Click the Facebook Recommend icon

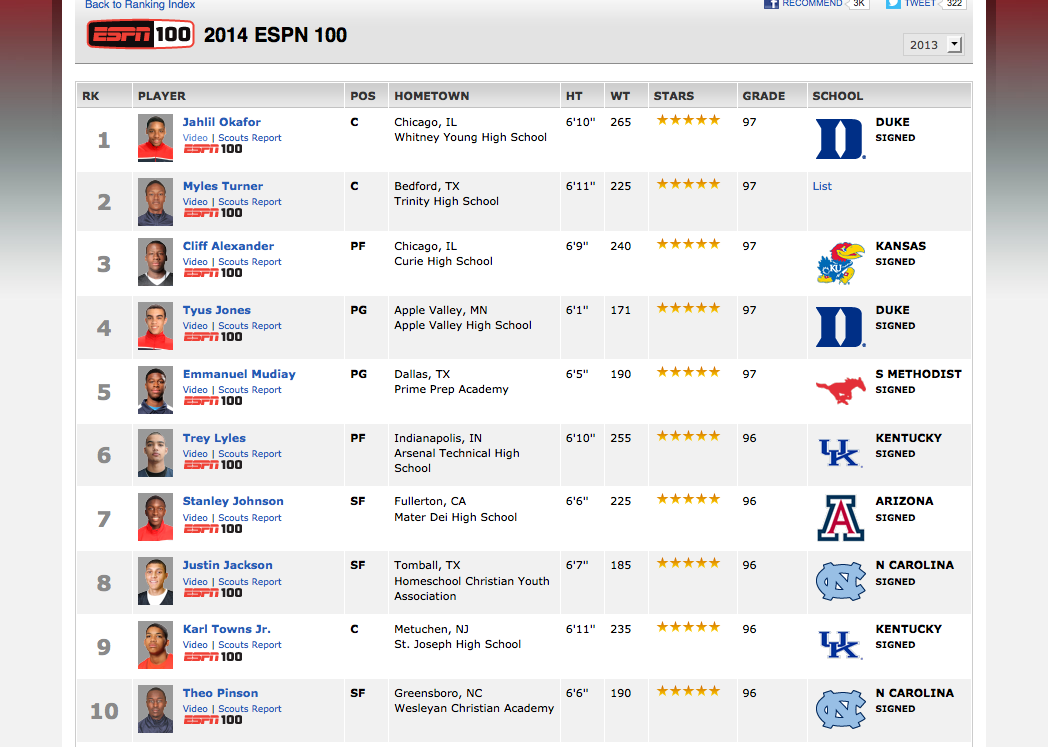771,4
